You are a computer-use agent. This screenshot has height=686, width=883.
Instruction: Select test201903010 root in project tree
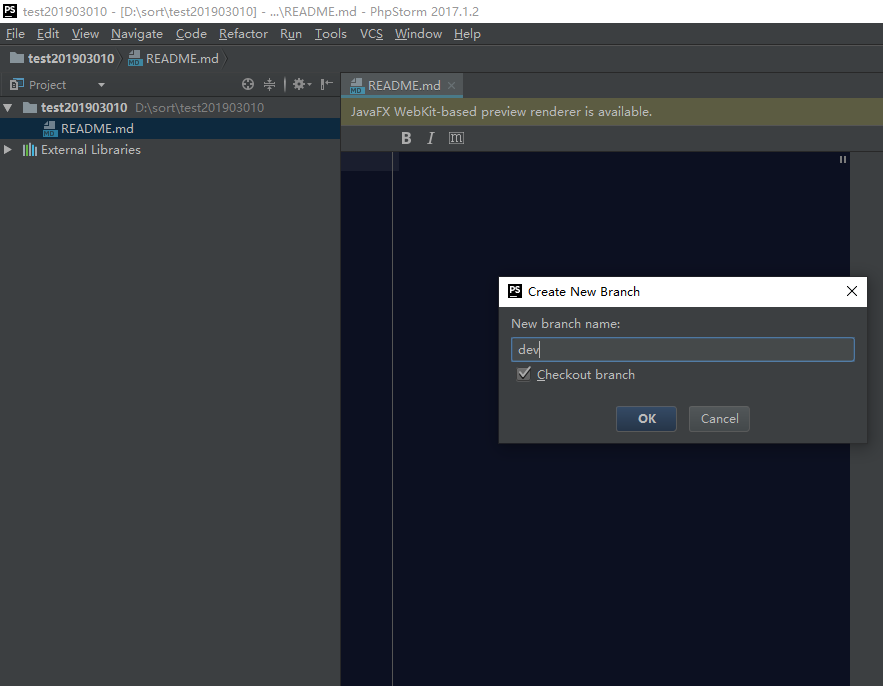pyautogui.click(x=170, y=108)
